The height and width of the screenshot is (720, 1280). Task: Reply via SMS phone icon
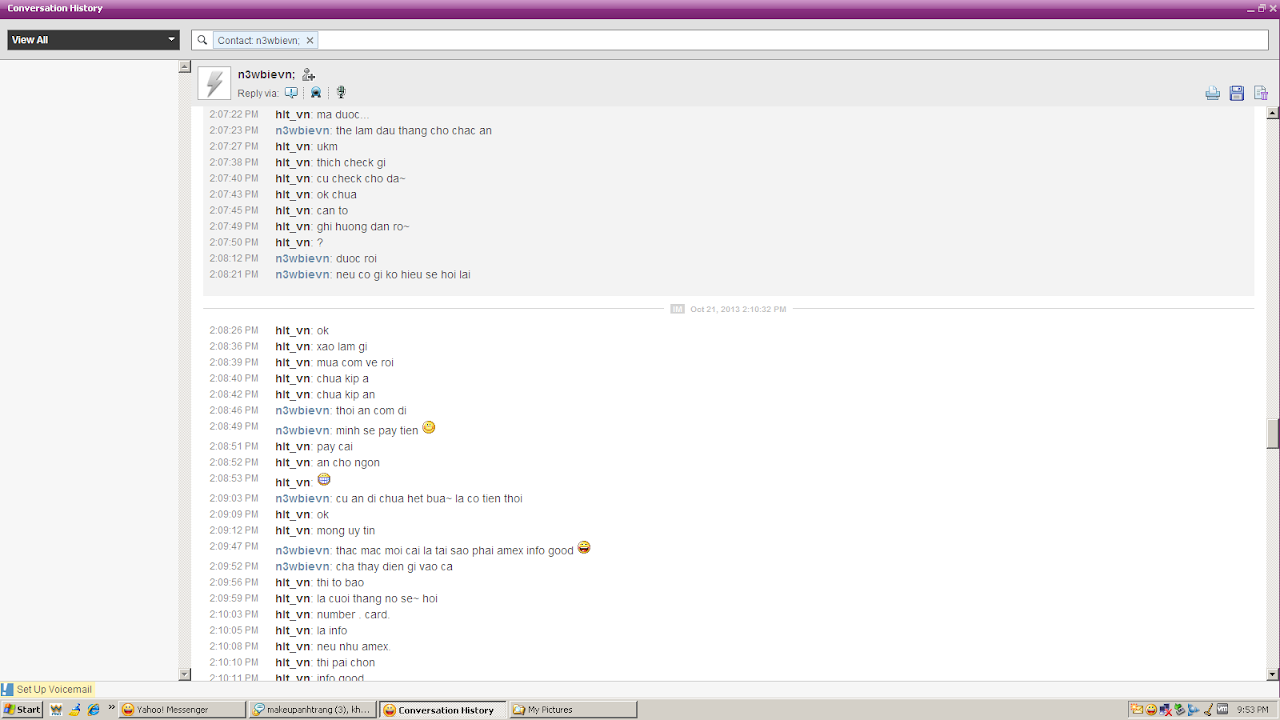[316, 93]
